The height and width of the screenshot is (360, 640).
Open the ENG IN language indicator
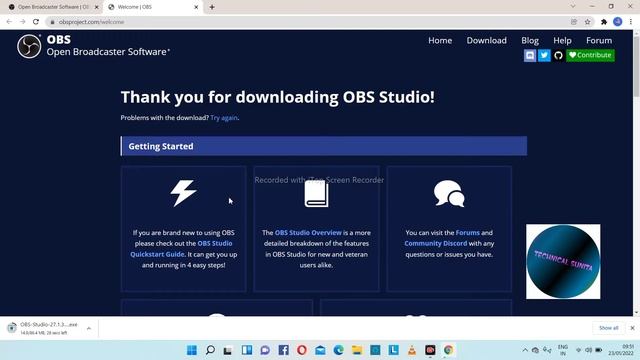[x=563, y=350]
